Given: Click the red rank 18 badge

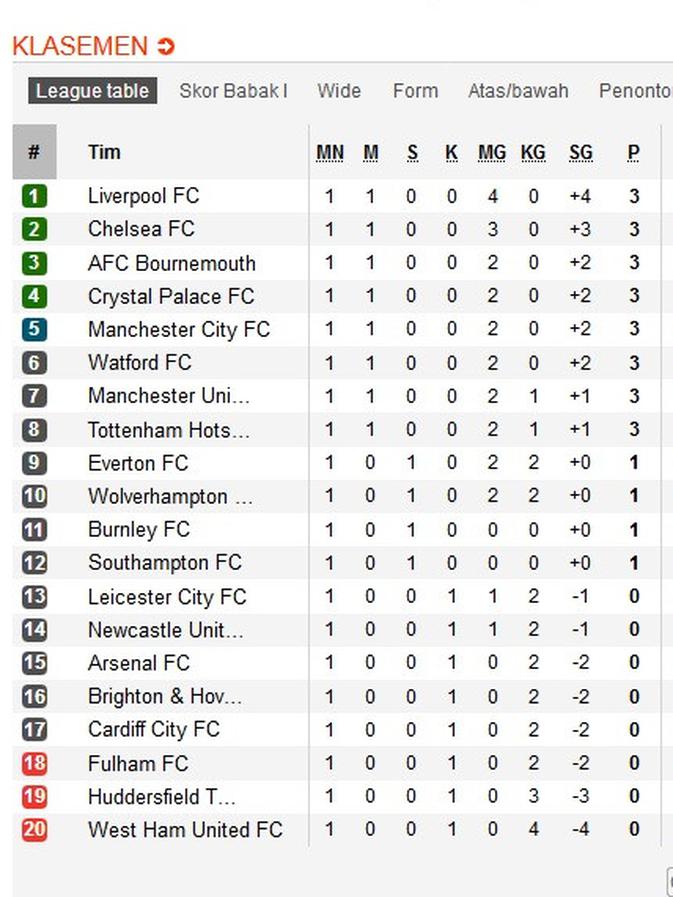Looking at the screenshot, I should click(x=34, y=763).
